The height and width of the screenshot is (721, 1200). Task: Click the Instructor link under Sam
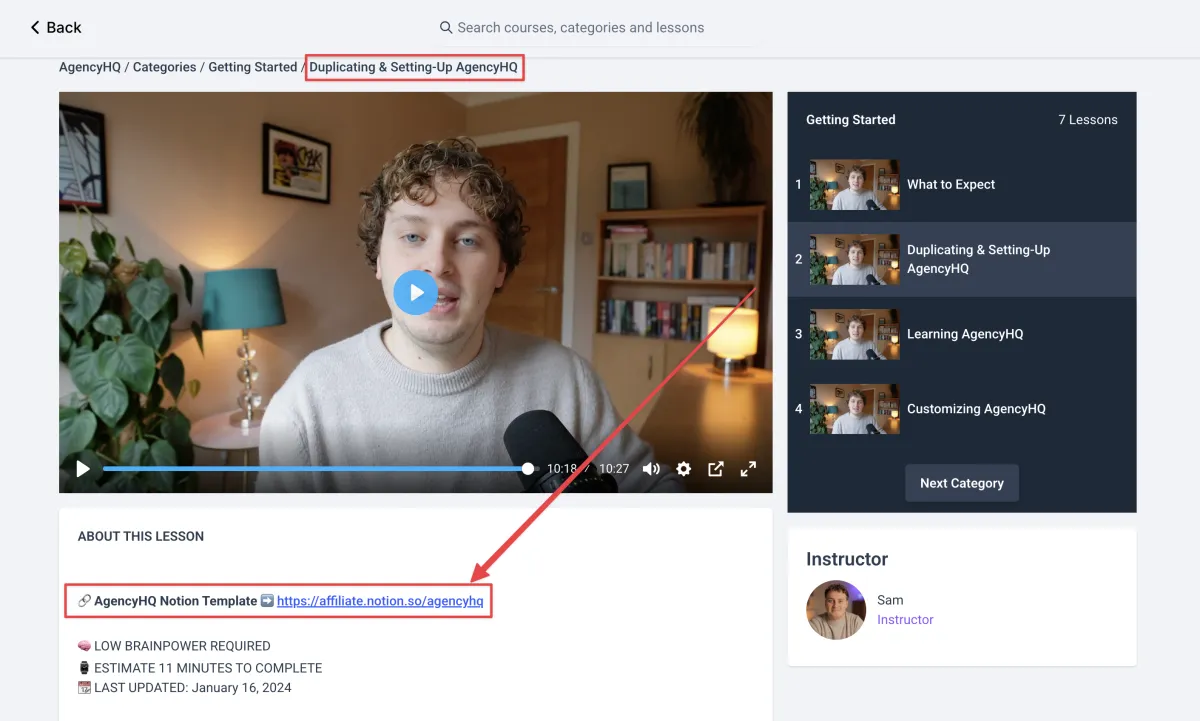pyautogui.click(x=905, y=619)
